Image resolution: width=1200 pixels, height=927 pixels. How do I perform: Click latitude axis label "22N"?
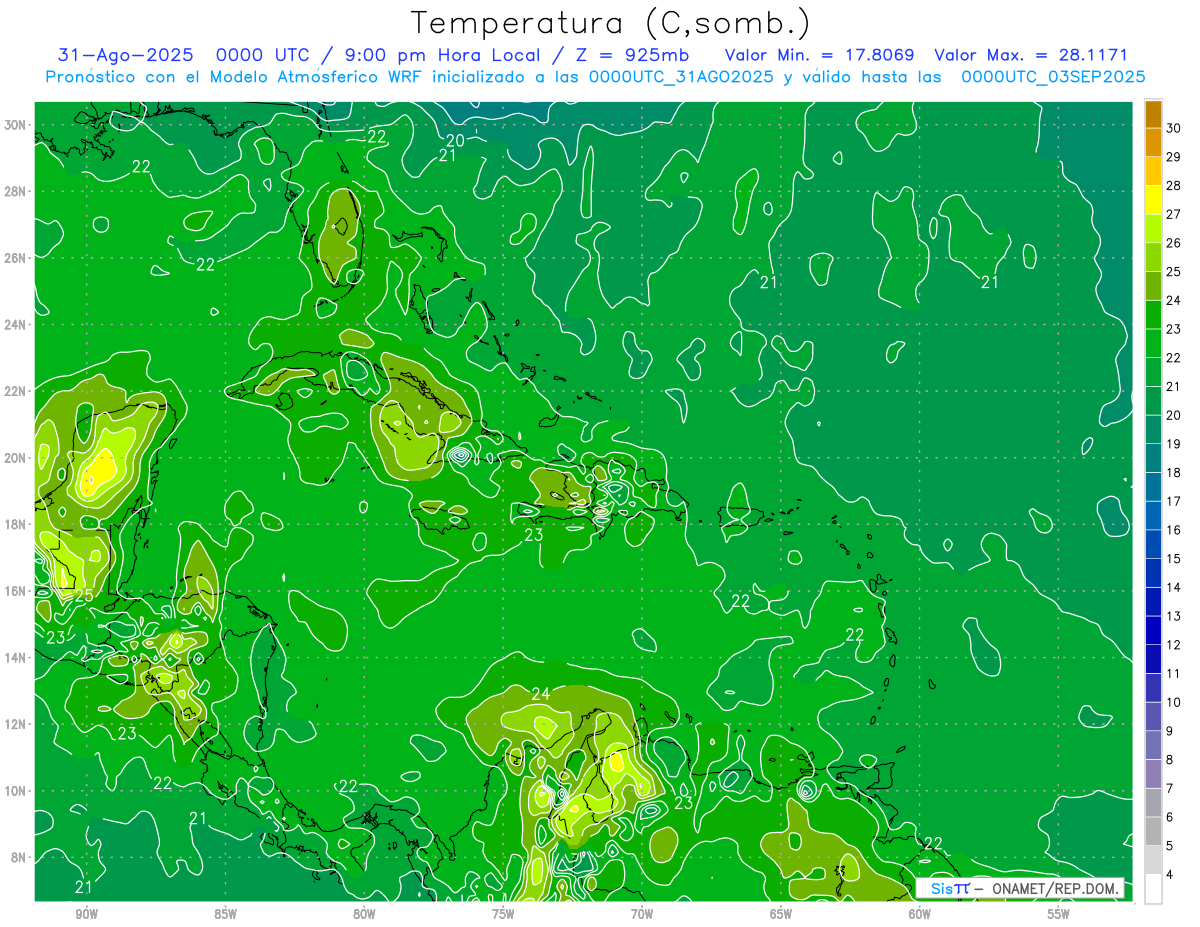click(x=15, y=391)
